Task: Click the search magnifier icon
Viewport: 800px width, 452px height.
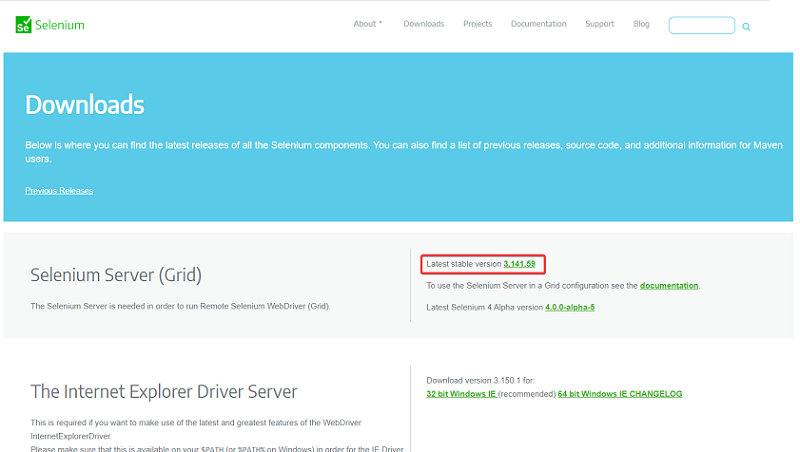Action: click(746, 27)
